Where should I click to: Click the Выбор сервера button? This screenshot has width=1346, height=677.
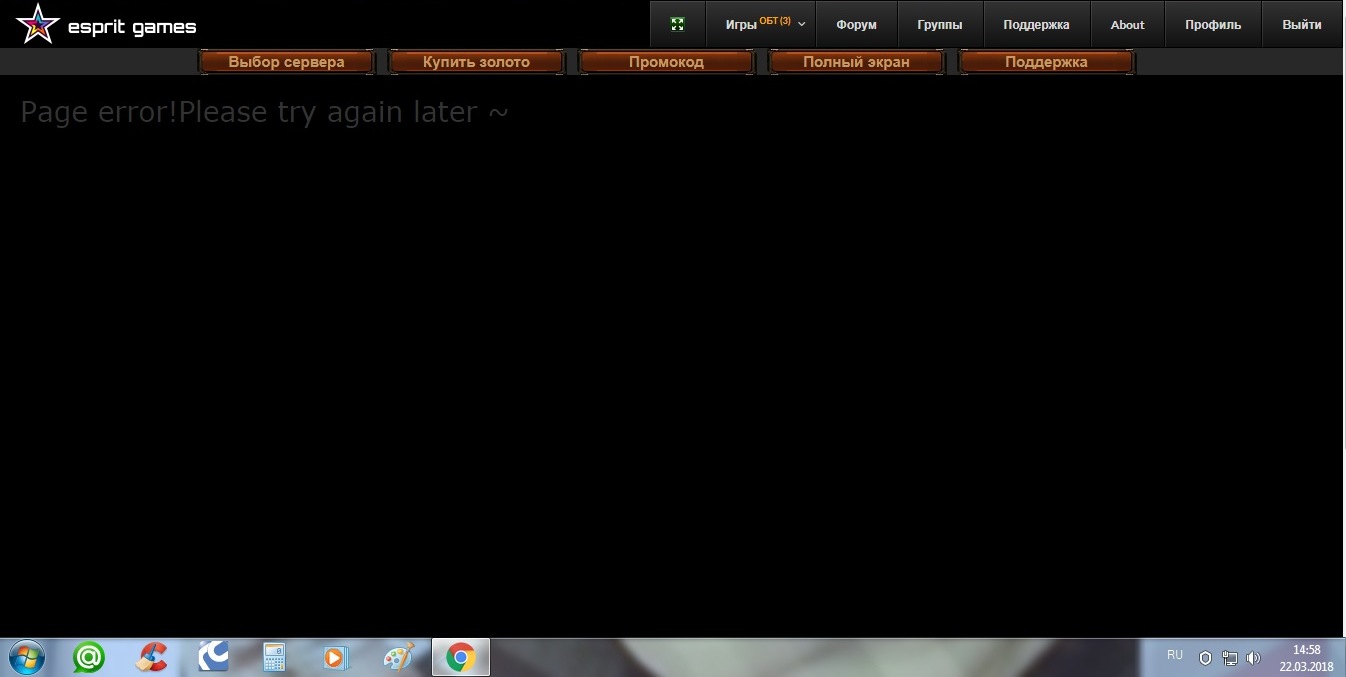[286, 62]
